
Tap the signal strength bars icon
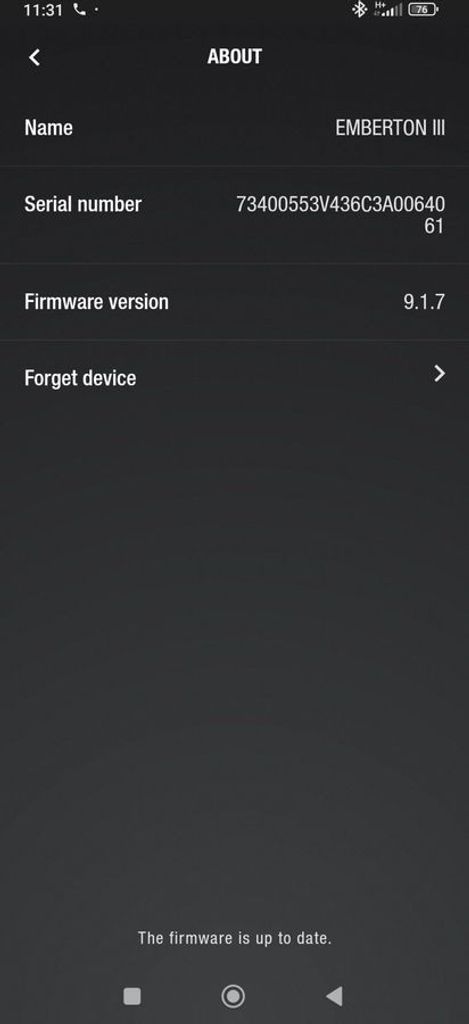[x=392, y=10]
